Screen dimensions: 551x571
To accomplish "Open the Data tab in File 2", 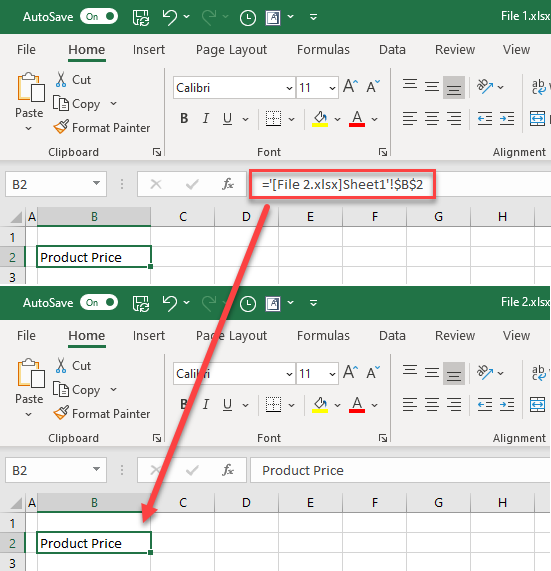I will pyautogui.click(x=392, y=335).
